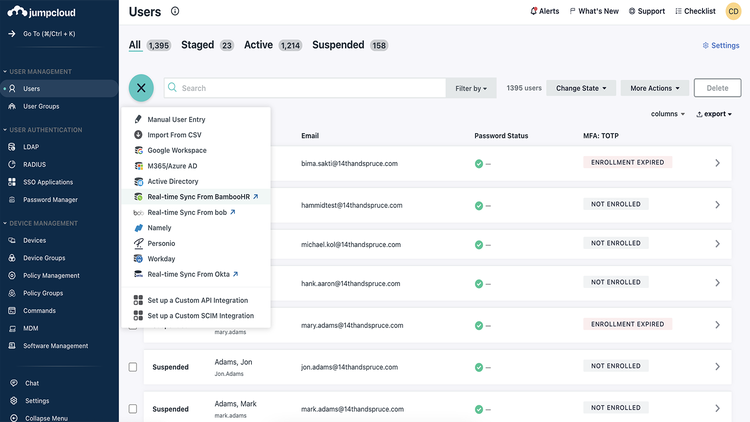Select Real-time Sync From BambooHR
This screenshot has height=422, width=750.
pos(196,197)
